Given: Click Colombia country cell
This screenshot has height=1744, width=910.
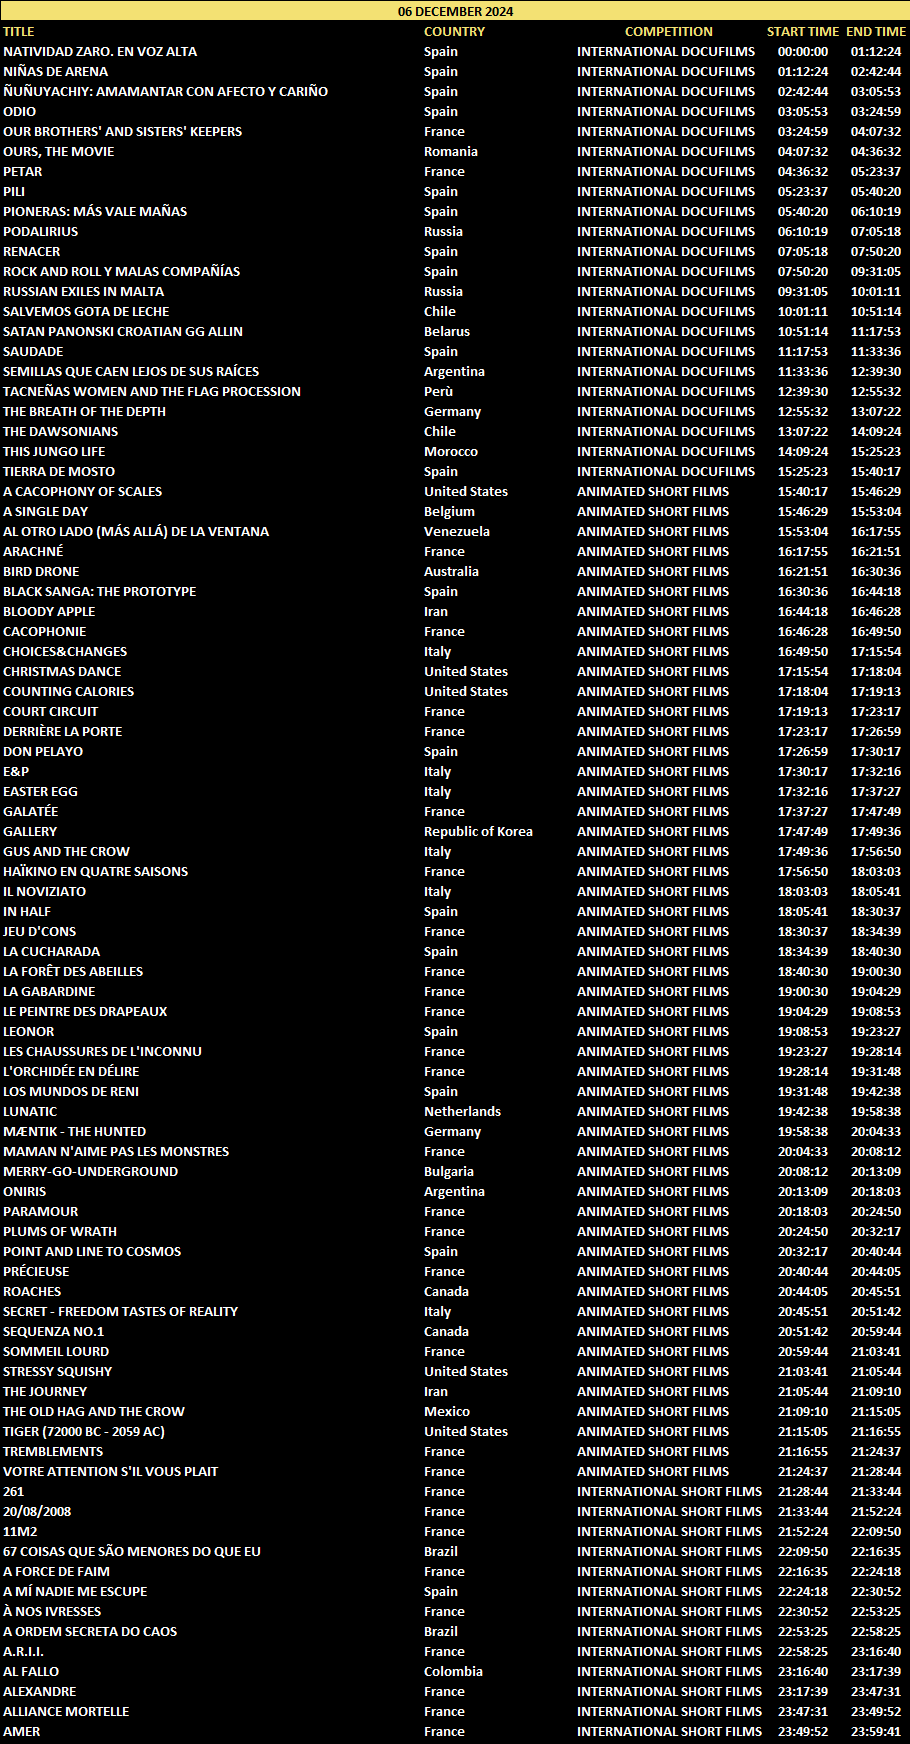Looking at the screenshot, I should (453, 1671).
